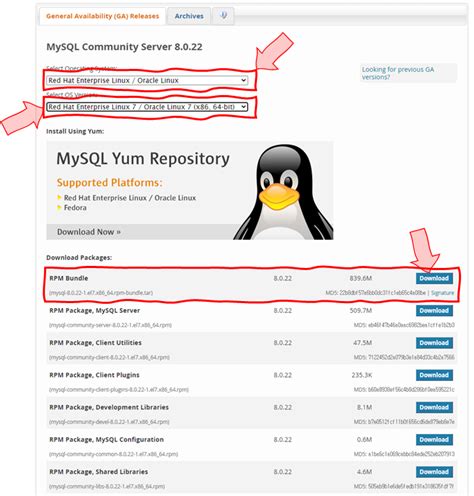Select 'RPM Package, MySQL Server' title text
Viewport: 474px width, 496px height.
(94, 310)
